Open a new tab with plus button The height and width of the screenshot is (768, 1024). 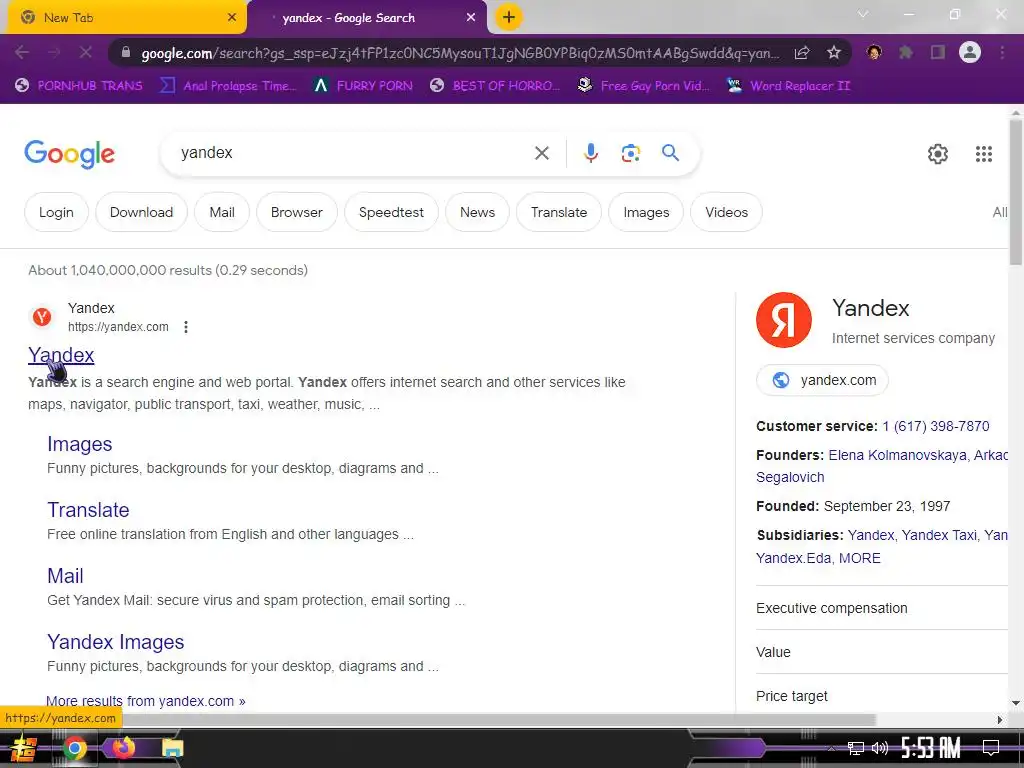[x=509, y=18]
